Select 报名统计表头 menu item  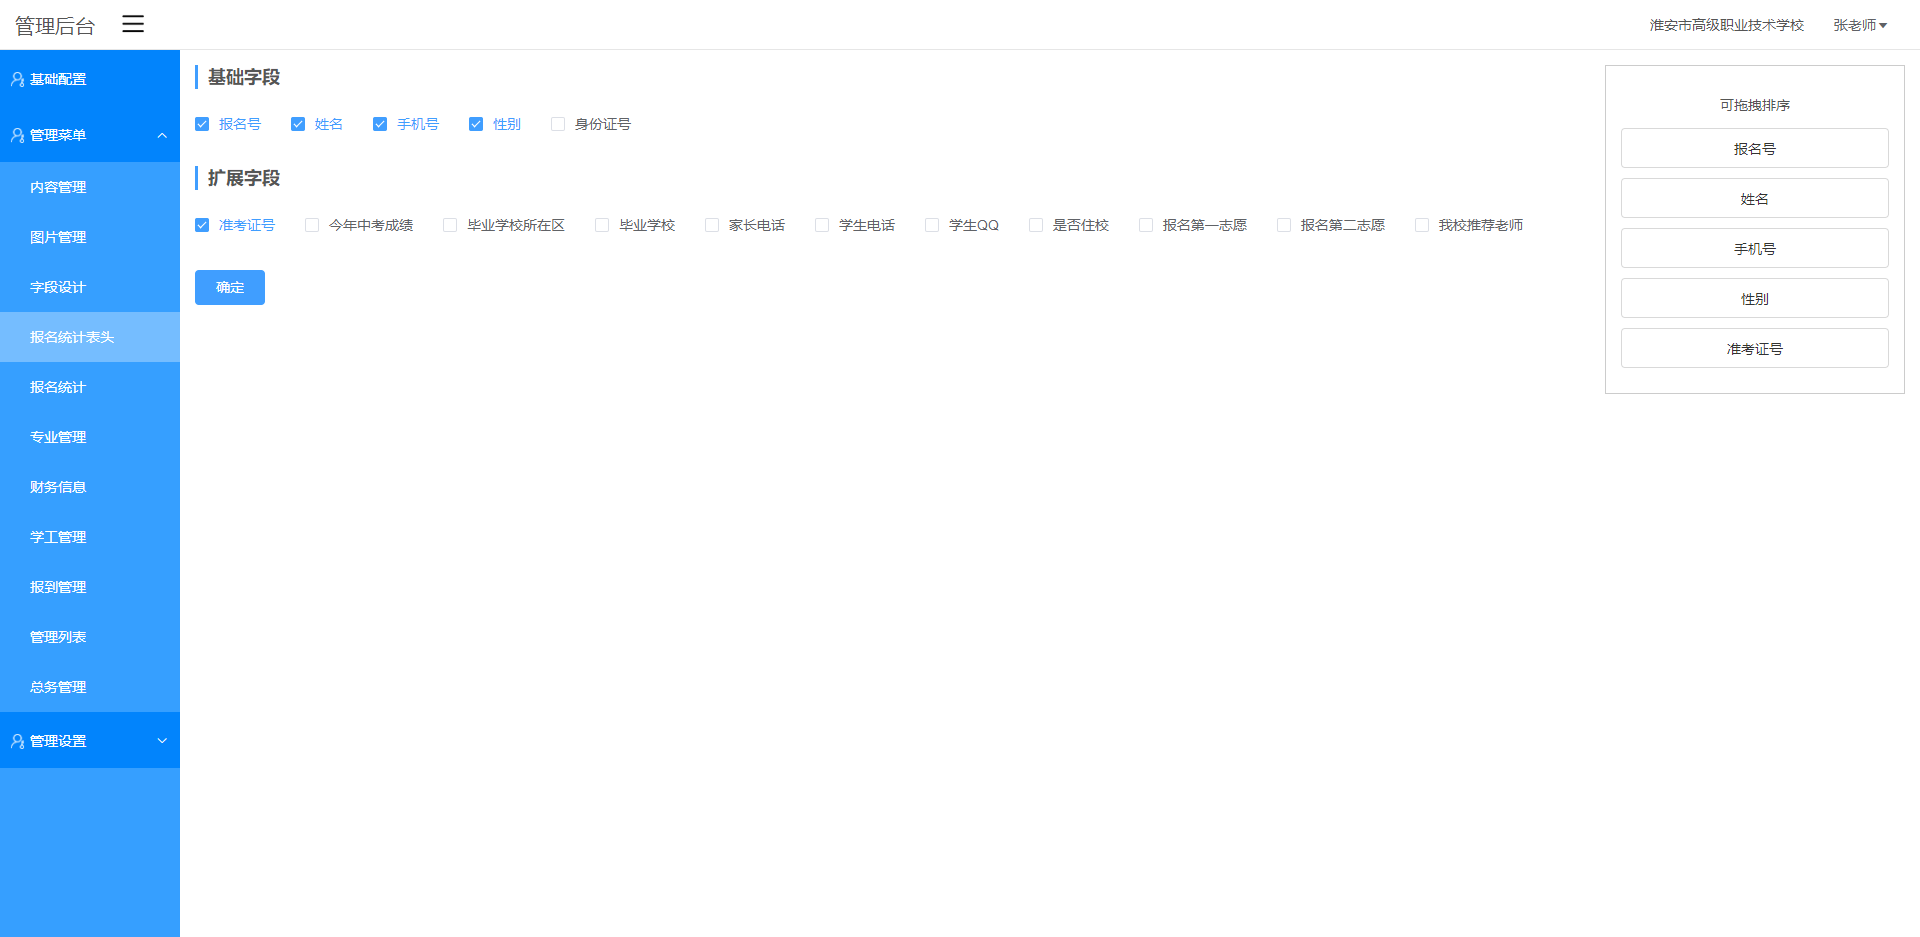(x=90, y=337)
